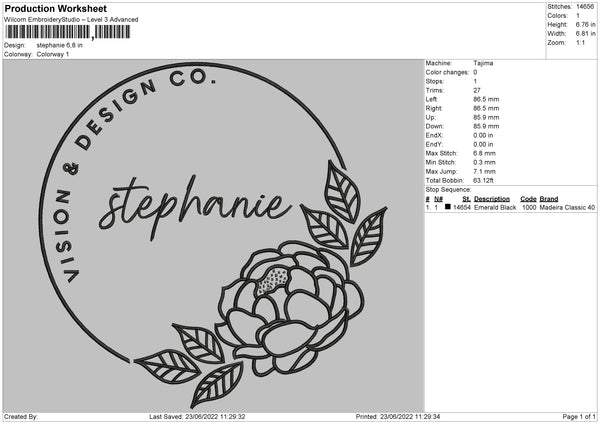Image resolution: width=600 pixels, height=424 pixels.
Task: Click the Colors count value
Action: click(x=578, y=16)
